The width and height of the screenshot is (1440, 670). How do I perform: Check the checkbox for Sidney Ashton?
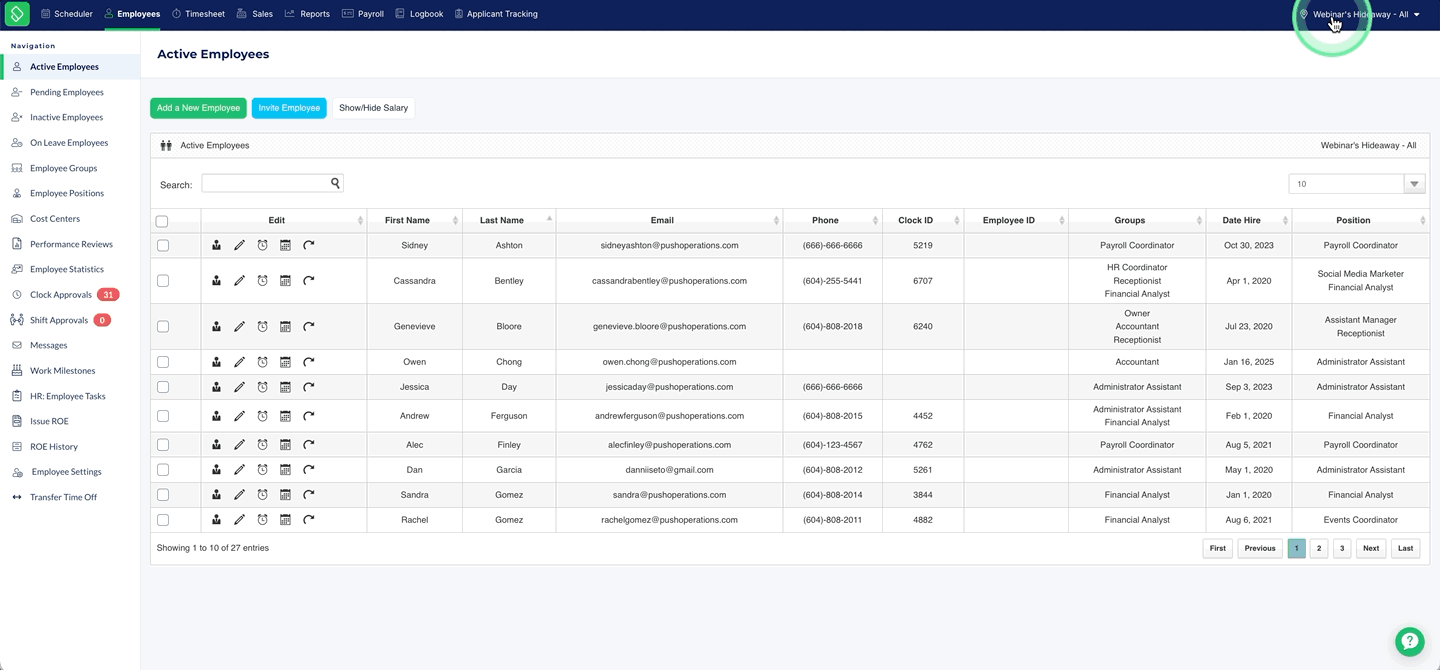tap(163, 245)
